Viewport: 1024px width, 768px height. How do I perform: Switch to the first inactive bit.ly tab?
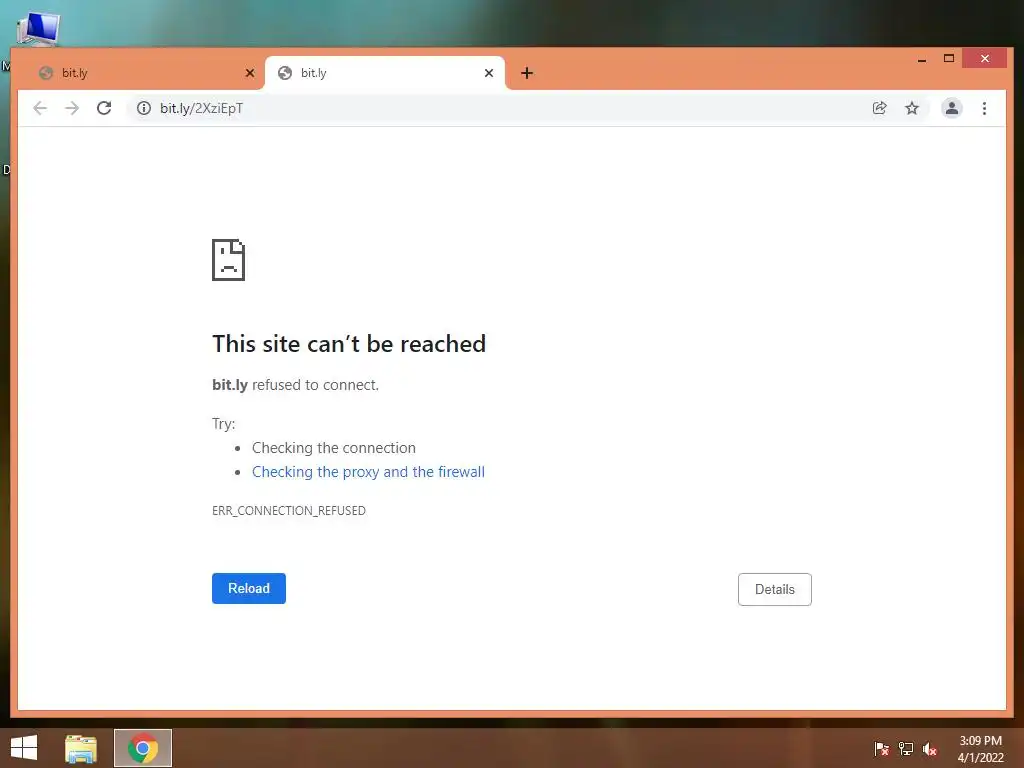pos(144,73)
